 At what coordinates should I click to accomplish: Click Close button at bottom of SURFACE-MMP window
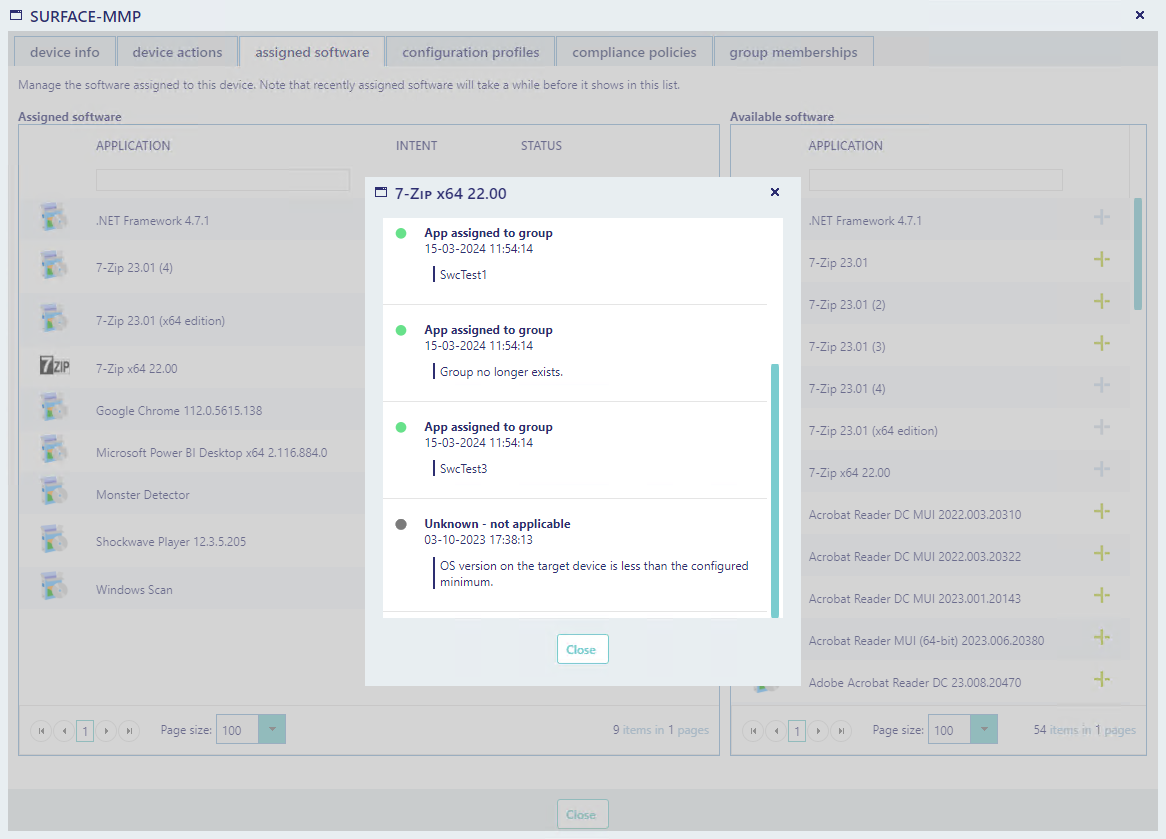(582, 814)
